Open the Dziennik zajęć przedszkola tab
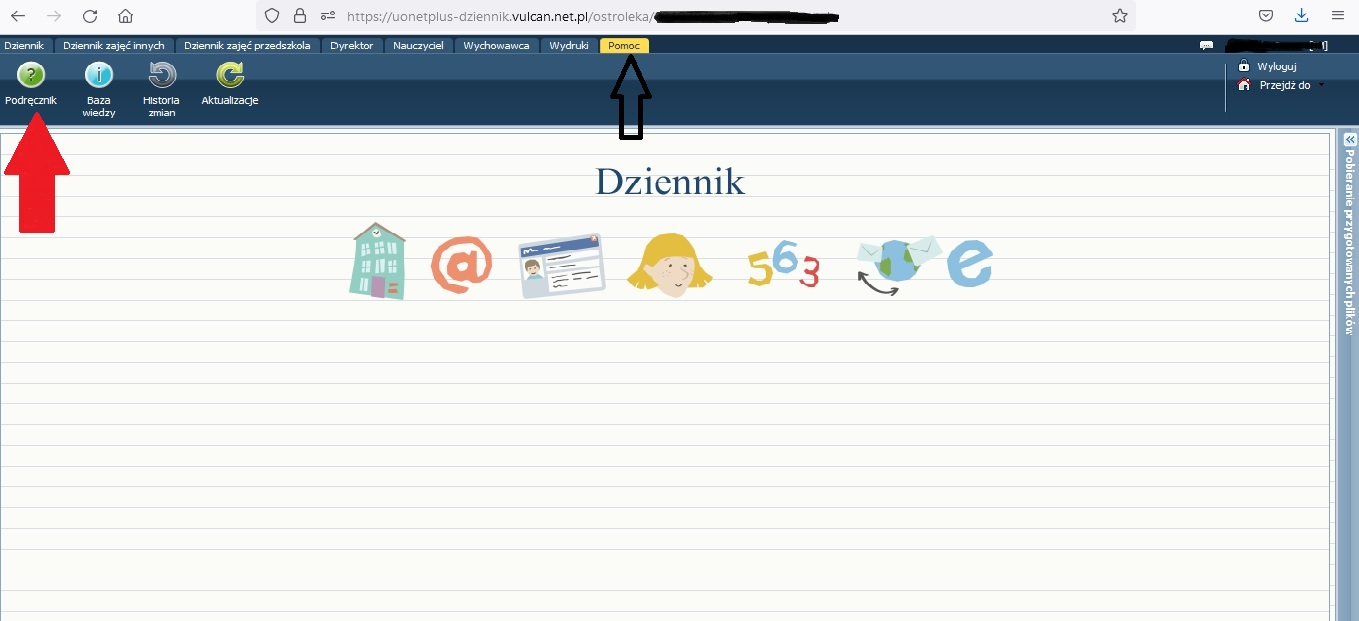The height and width of the screenshot is (621, 1359). [247, 45]
